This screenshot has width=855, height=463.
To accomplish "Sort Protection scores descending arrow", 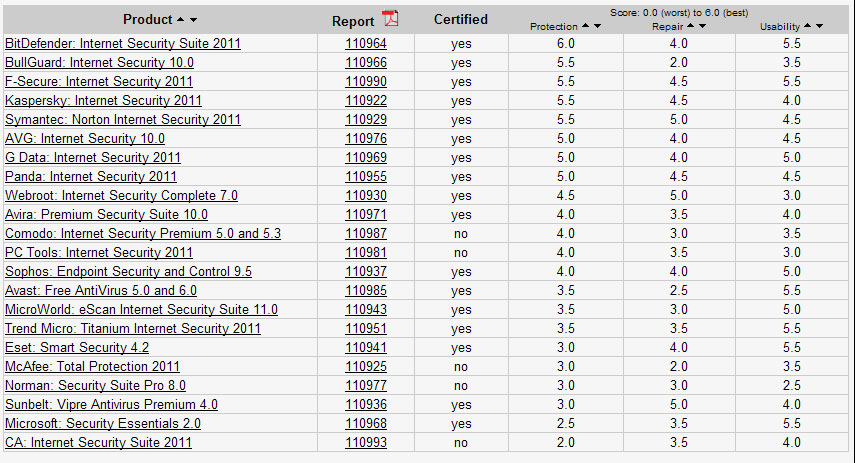I will [x=598, y=26].
